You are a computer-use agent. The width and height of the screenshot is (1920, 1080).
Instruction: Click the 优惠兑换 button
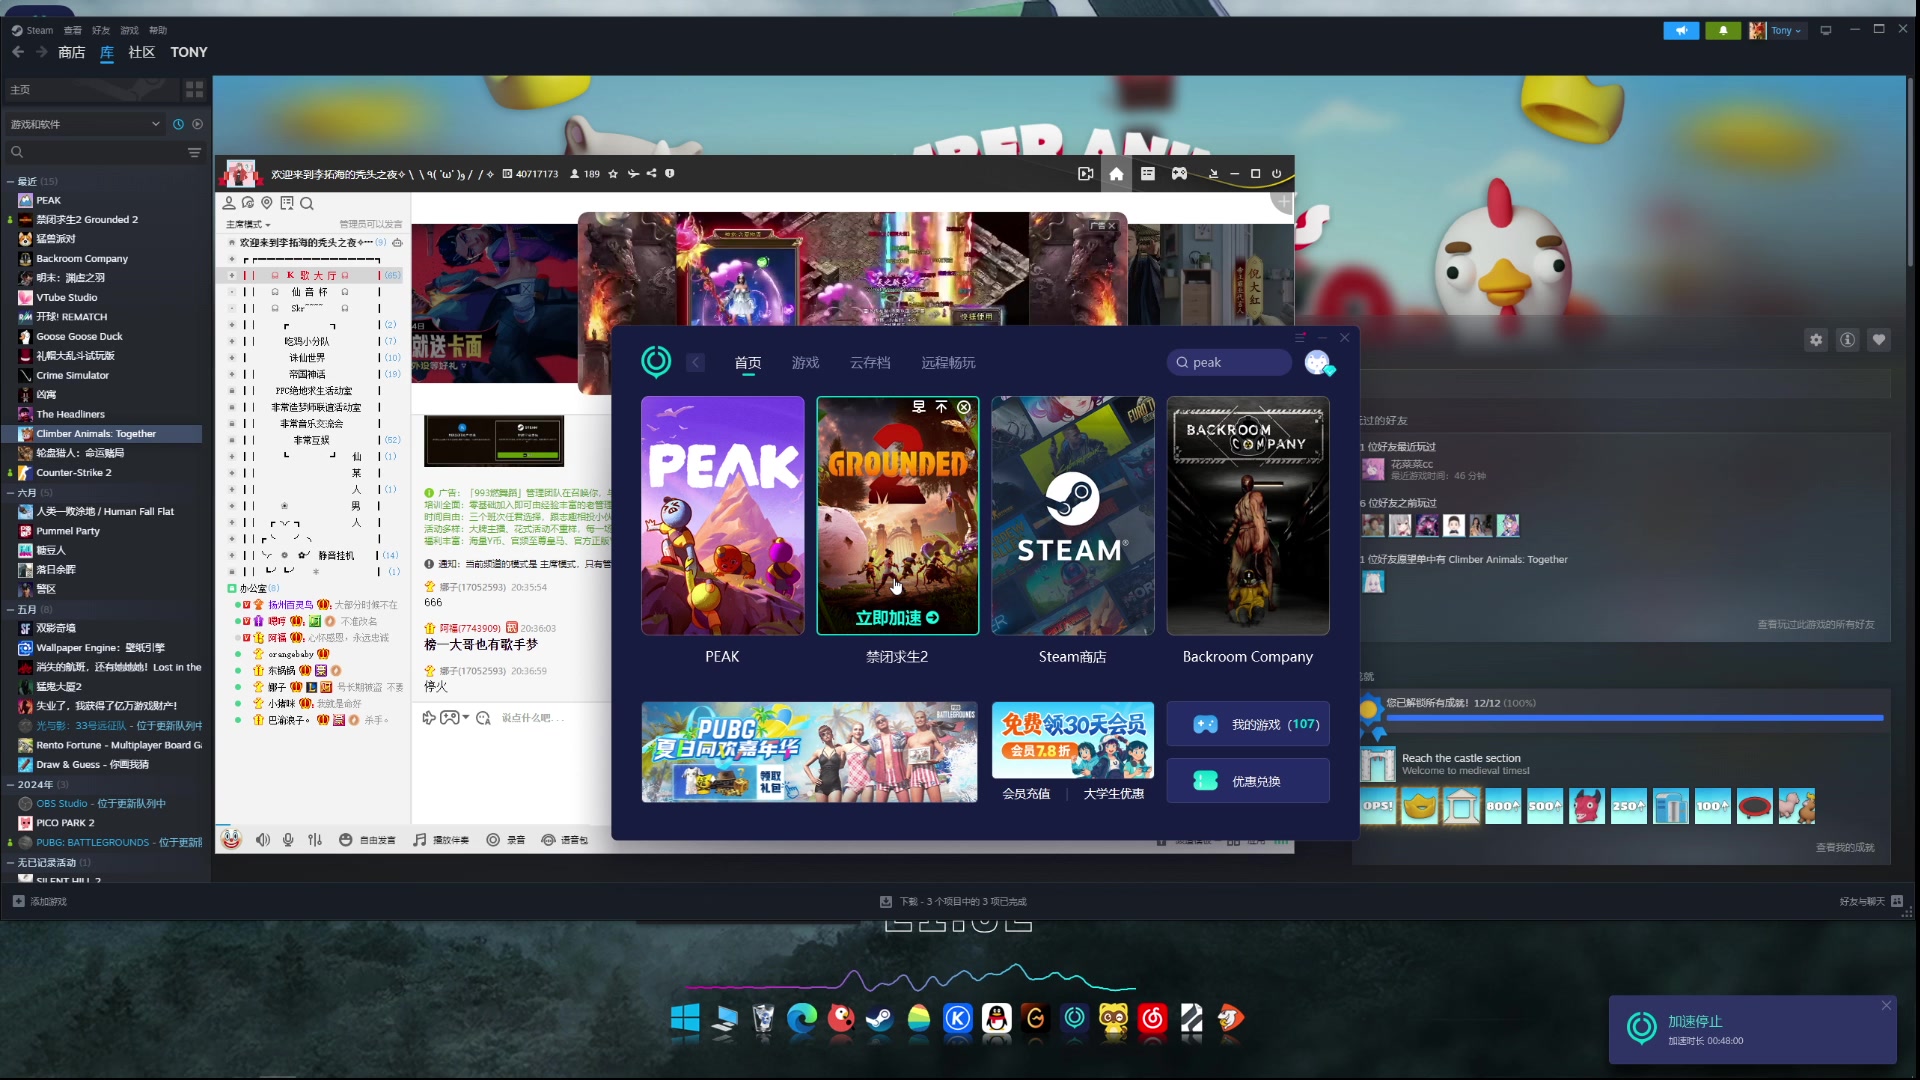pos(1248,781)
